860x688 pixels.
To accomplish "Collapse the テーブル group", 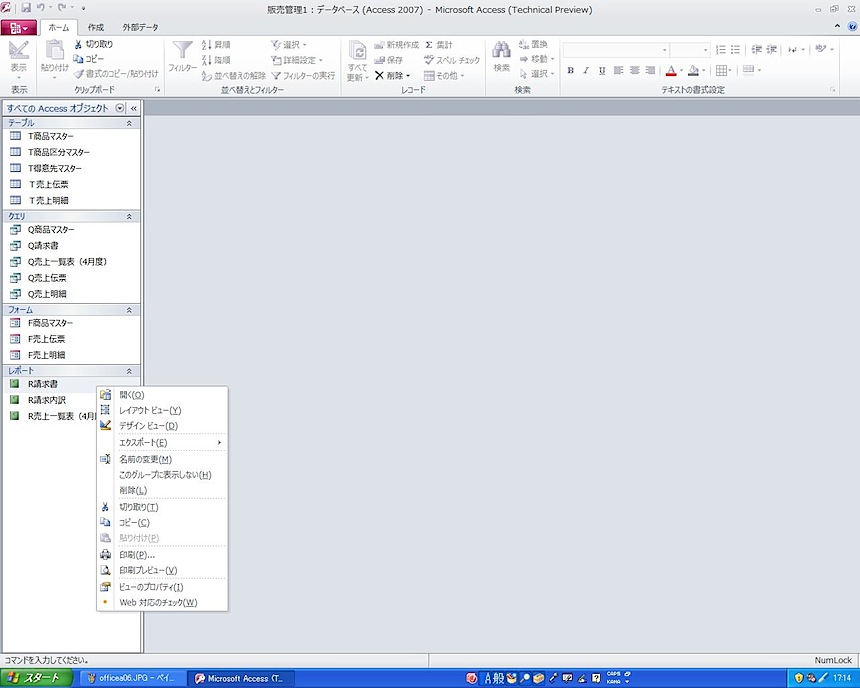I will (x=129, y=123).
